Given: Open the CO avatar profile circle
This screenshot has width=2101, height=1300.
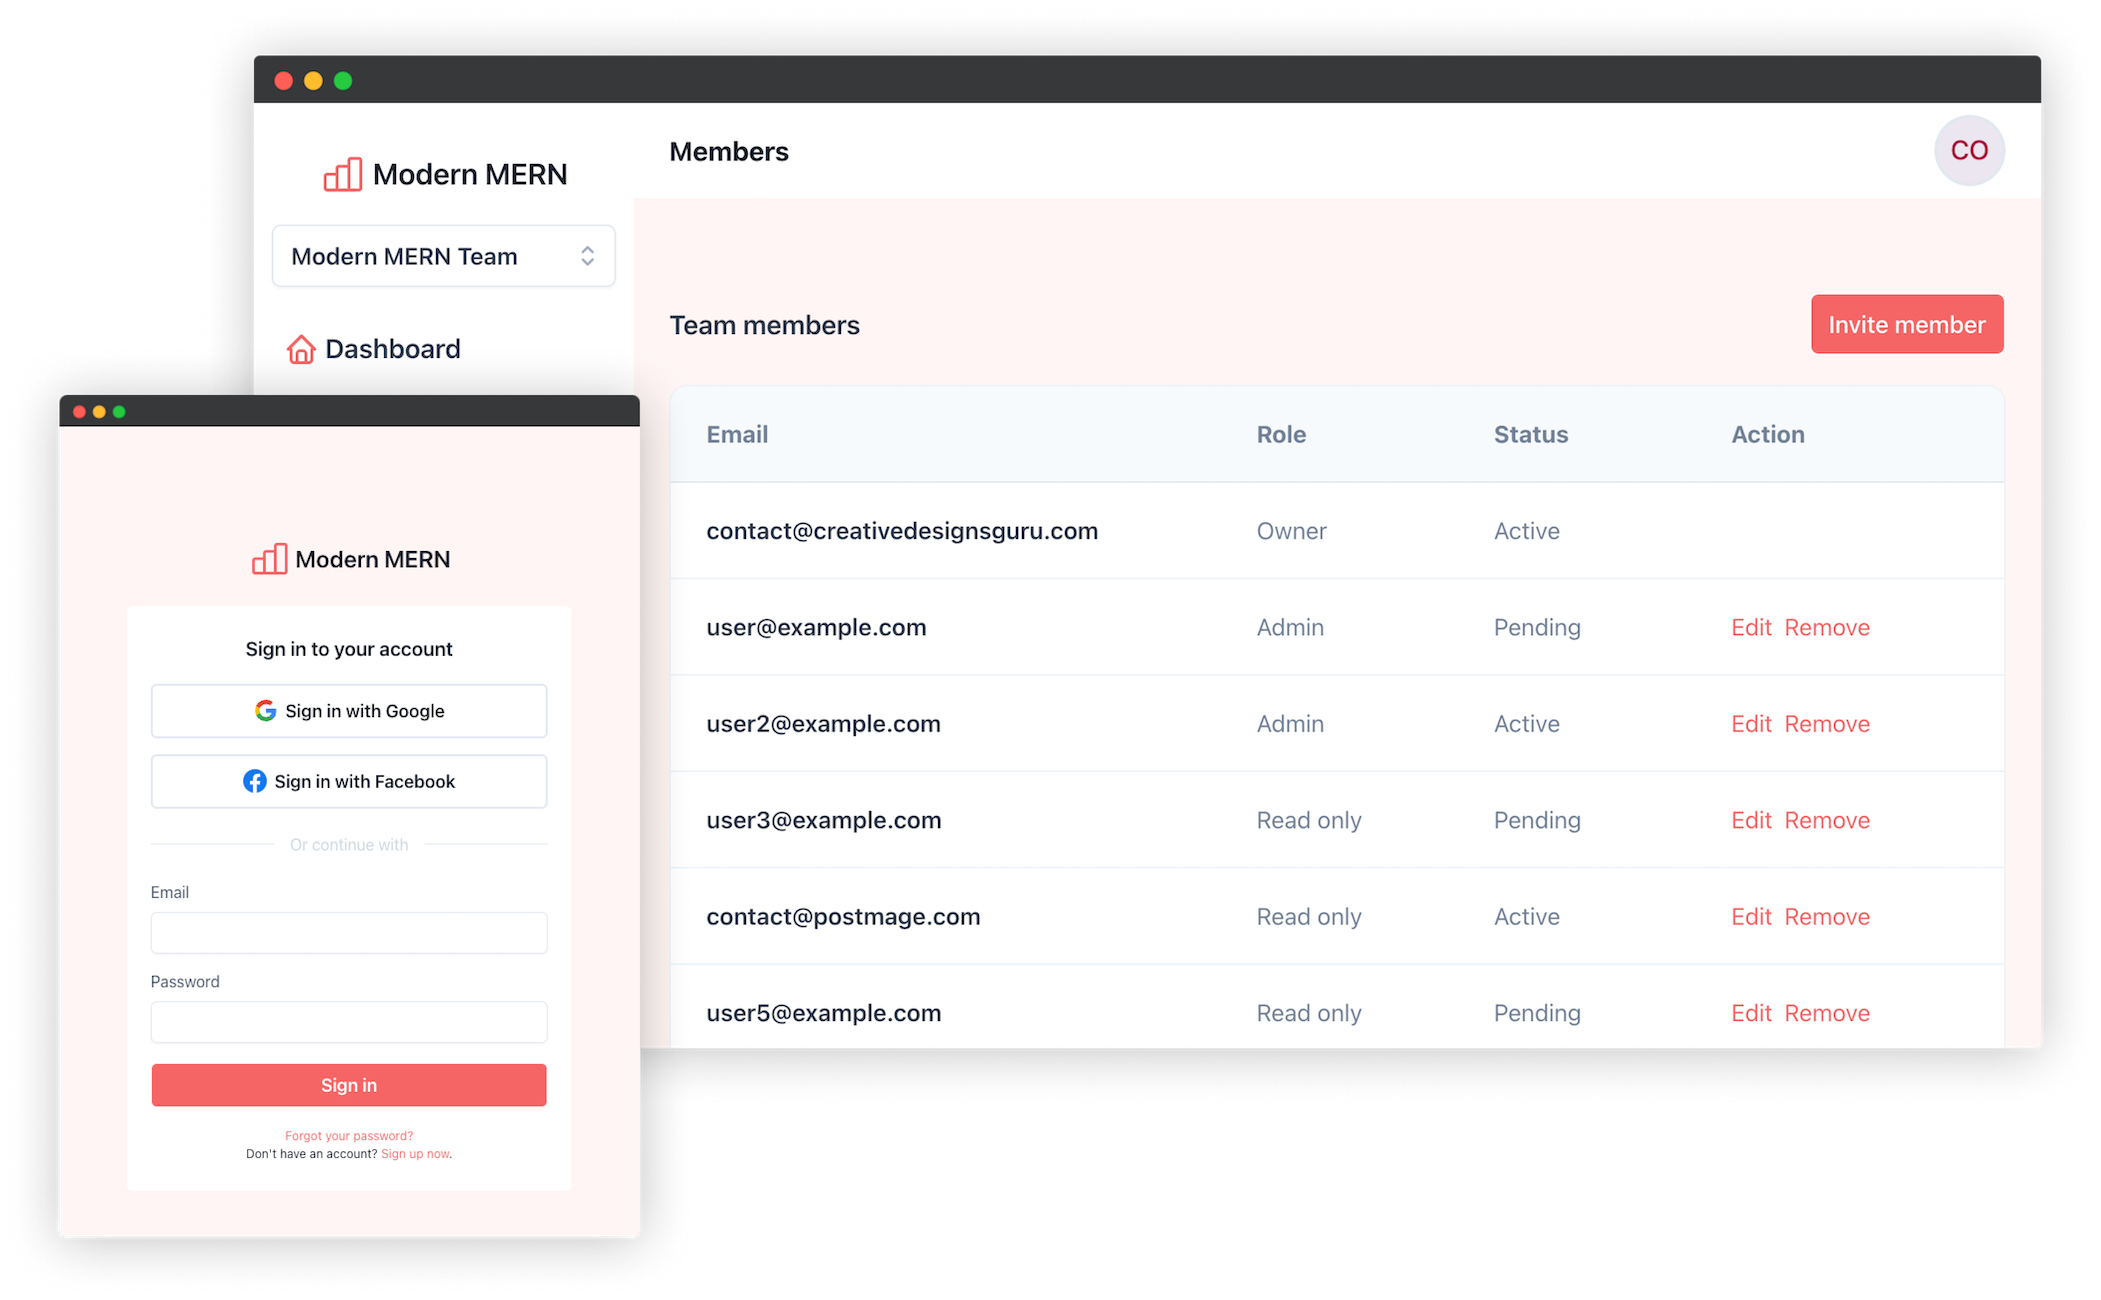Looking at the screenshot, I should (x=1969, y=150).
